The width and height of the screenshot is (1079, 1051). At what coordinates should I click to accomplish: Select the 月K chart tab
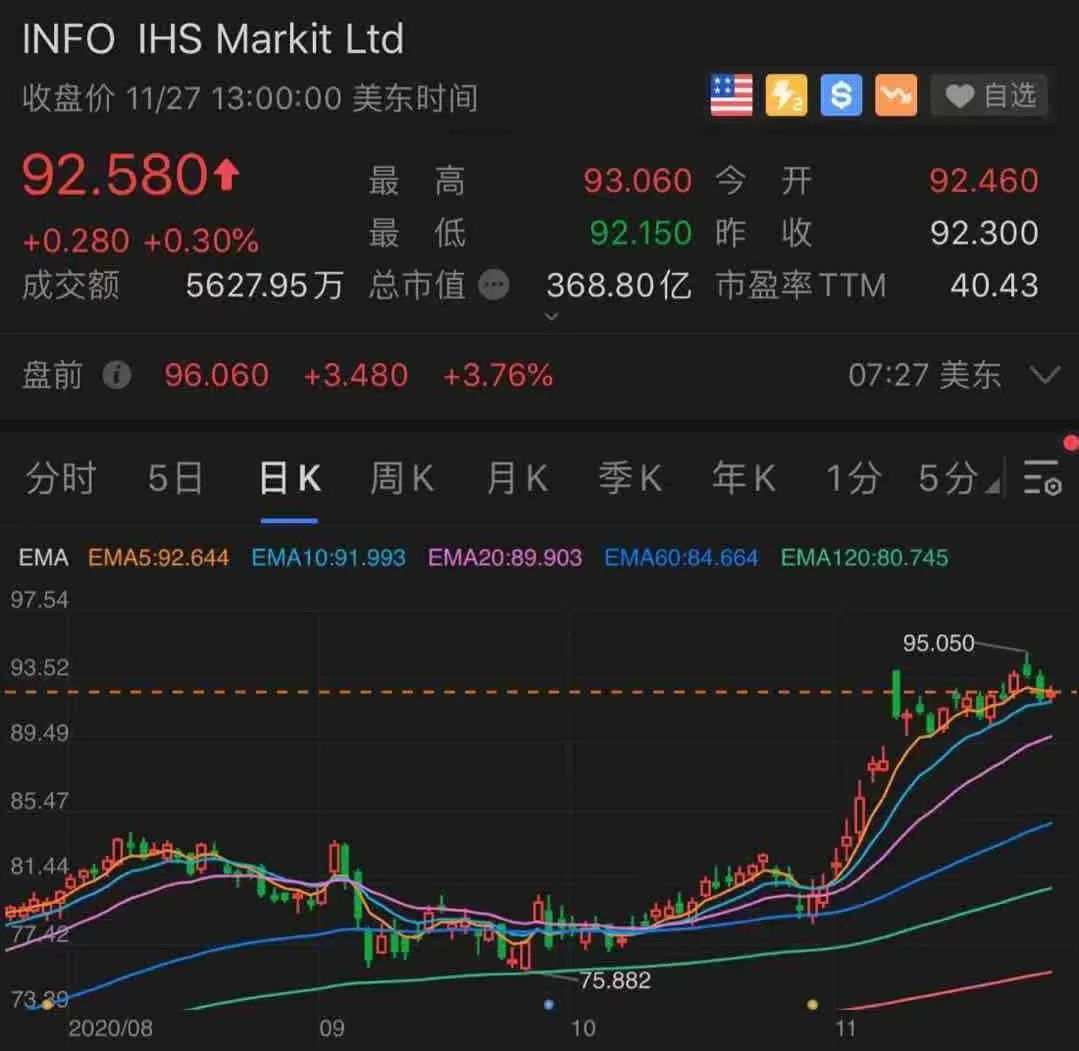click(x=517, y=478)
